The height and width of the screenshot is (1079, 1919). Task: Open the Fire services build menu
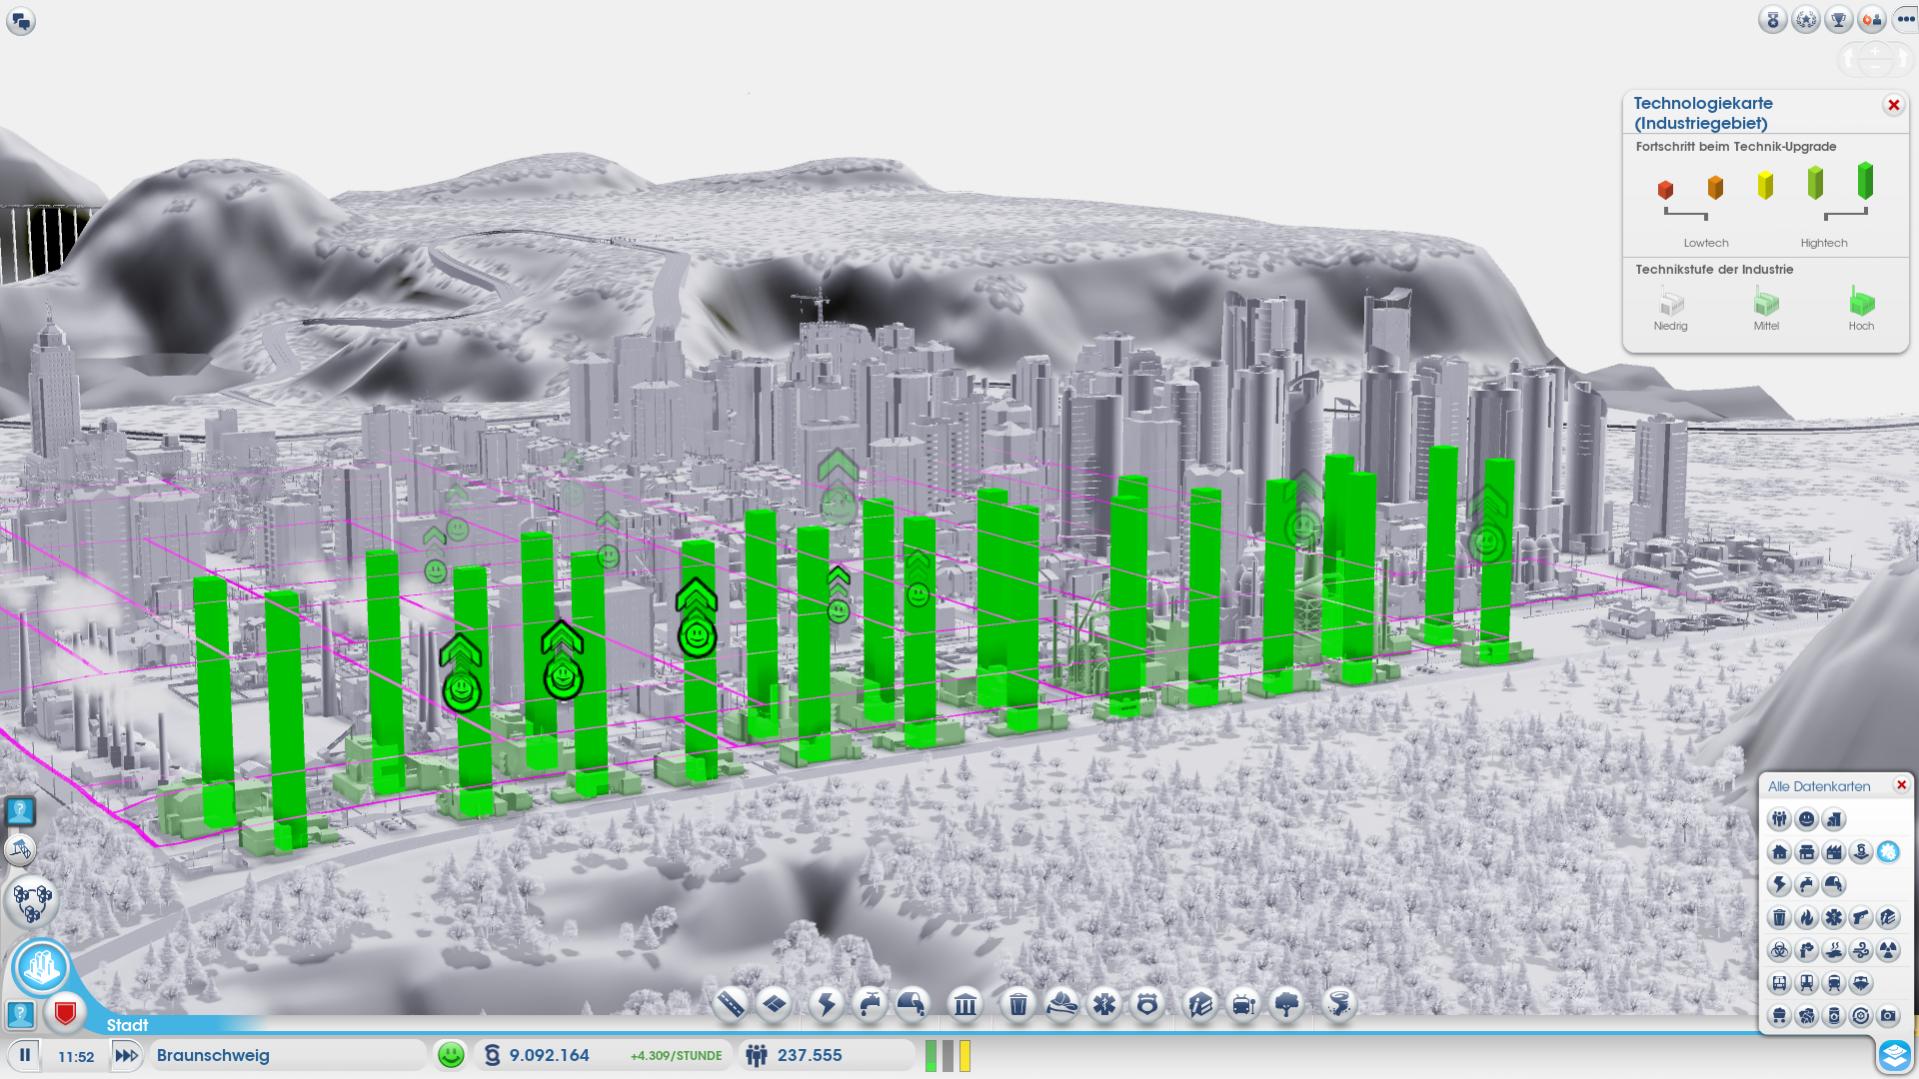point(1061,1003)
